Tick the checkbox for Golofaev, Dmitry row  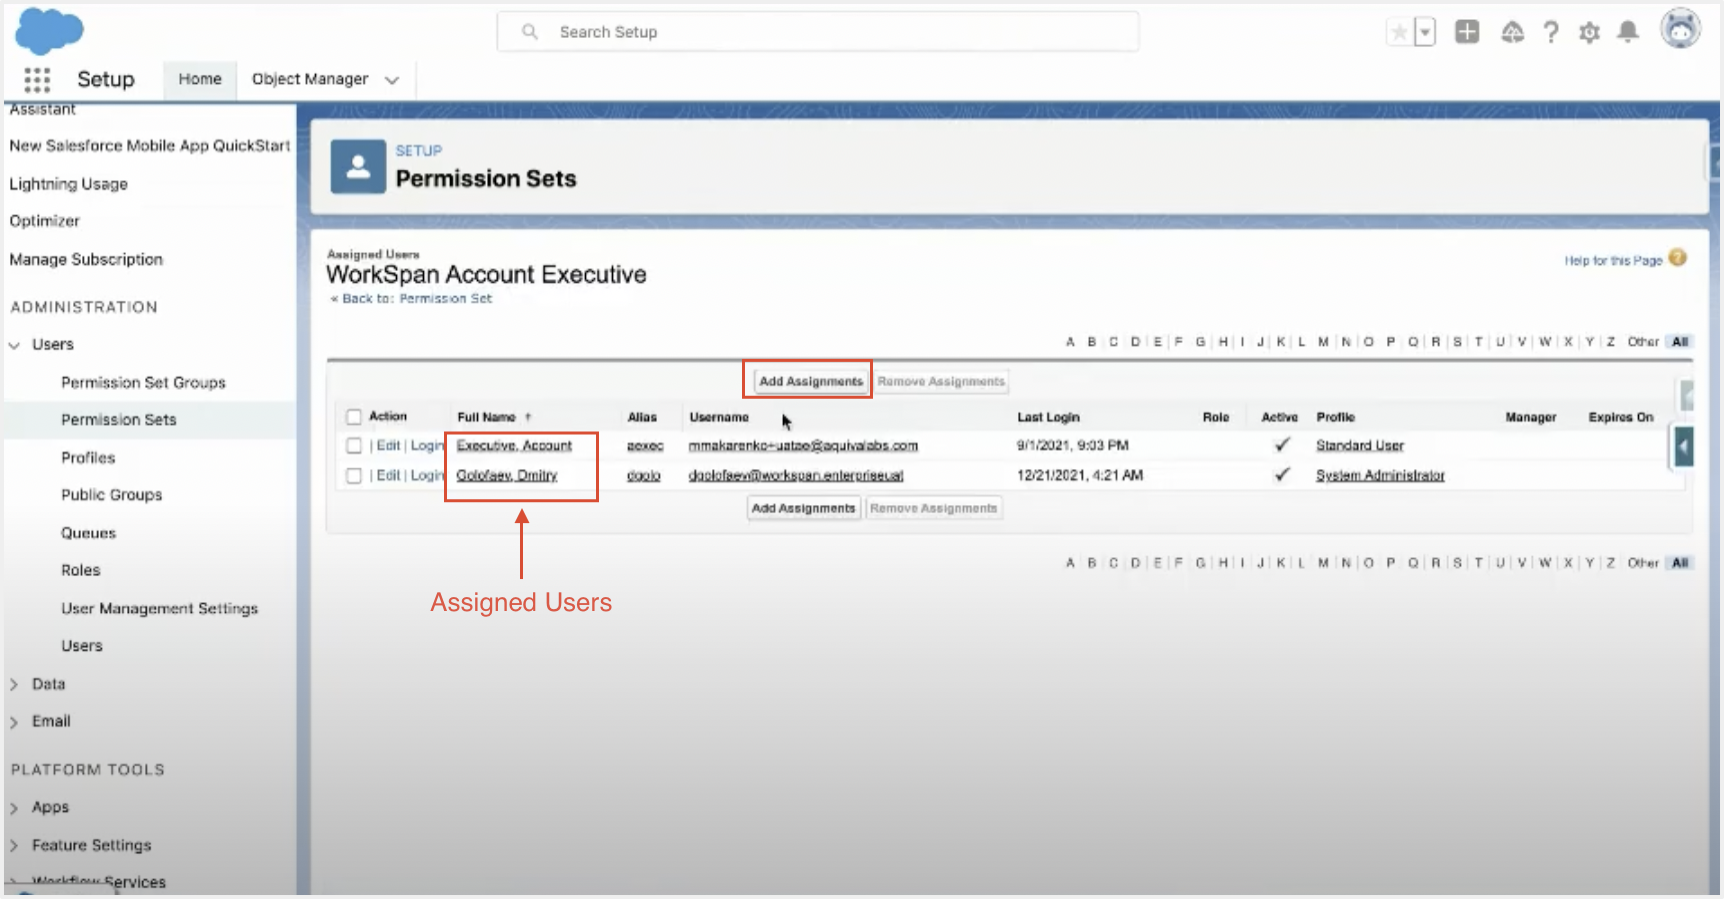pos(354,476)
